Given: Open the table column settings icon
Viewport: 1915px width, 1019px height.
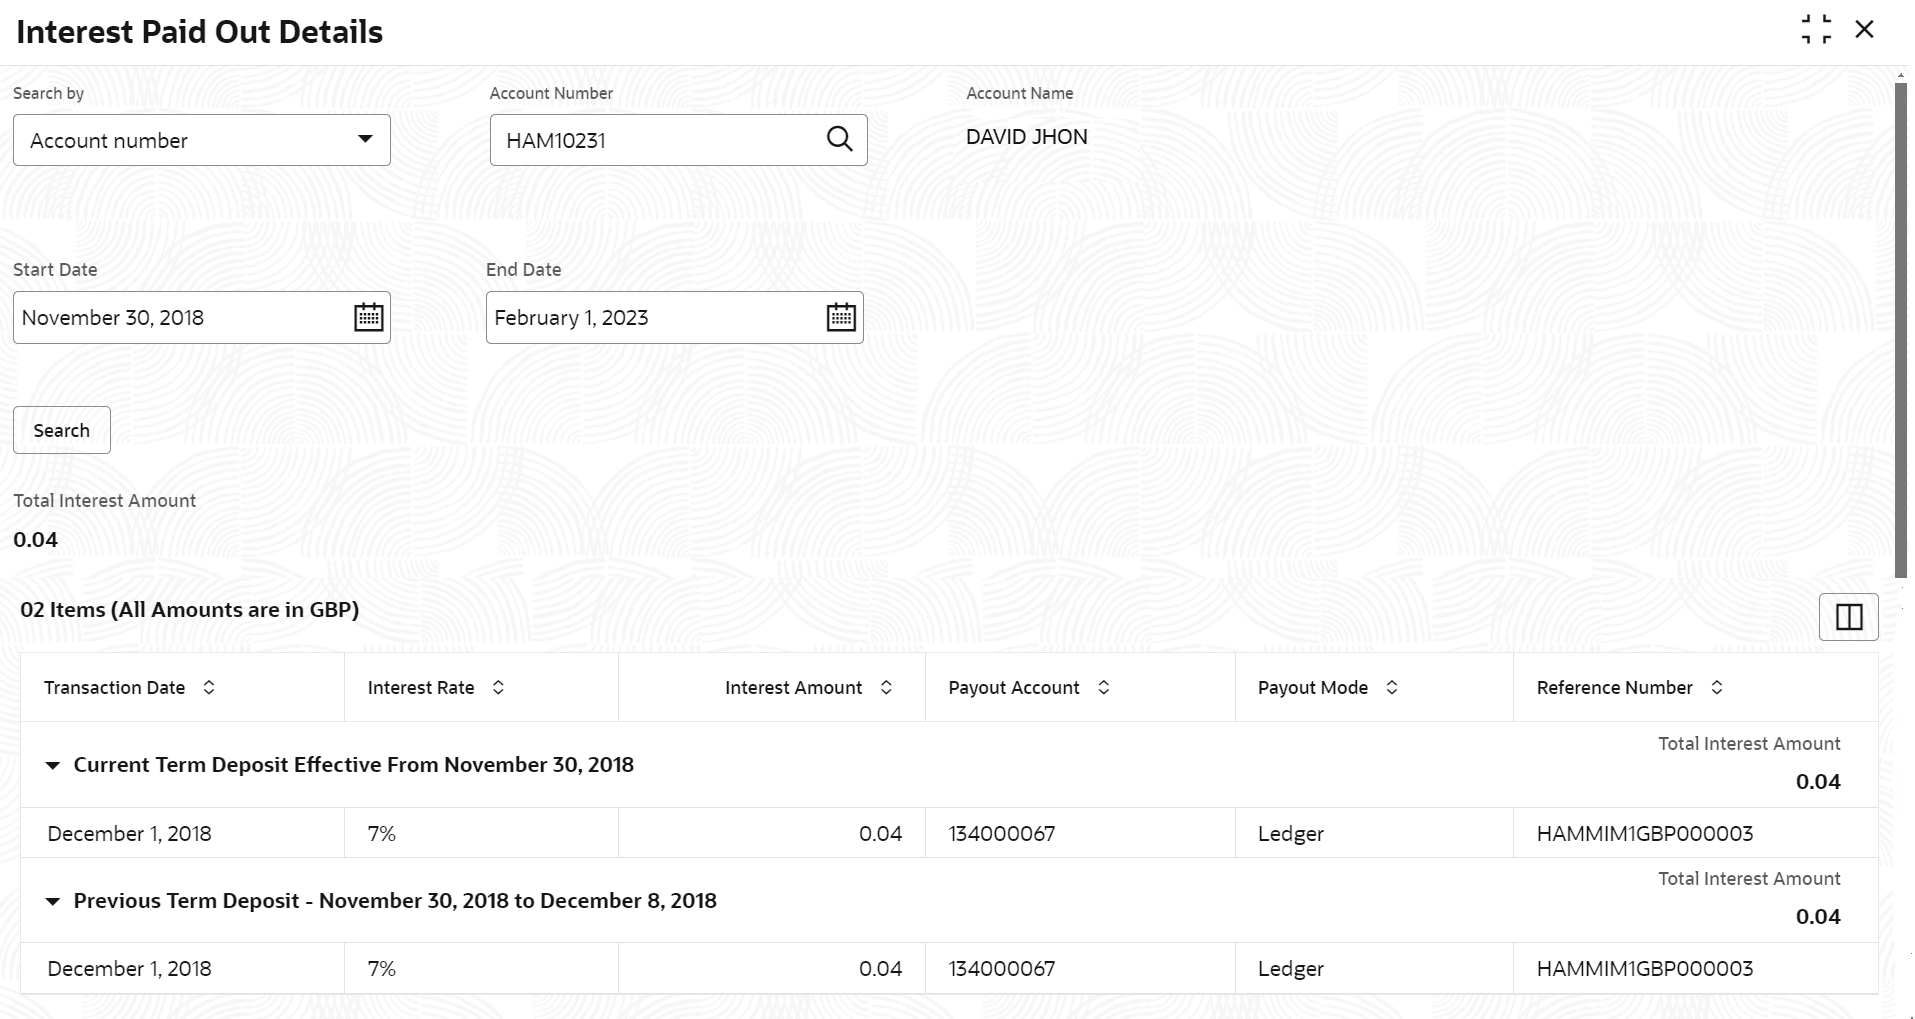Looking at the screenshot, I should tap(1848, 617).
